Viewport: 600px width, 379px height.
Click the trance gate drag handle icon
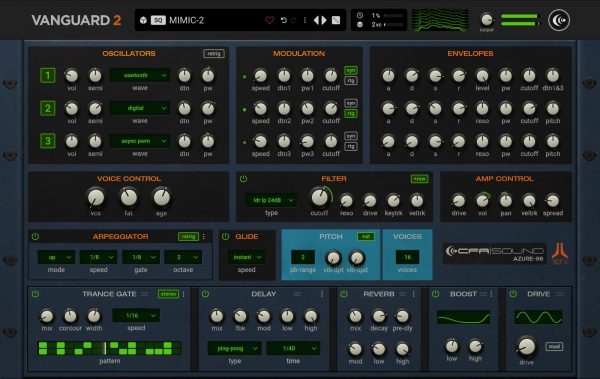tap(144, 294)
